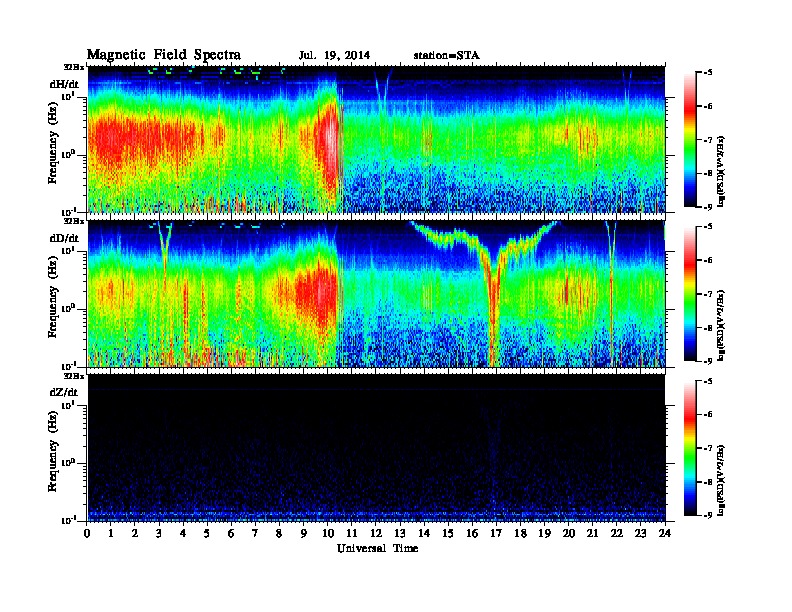Click the 10^1 tick label of dH/dt panel

click(69, 96)
